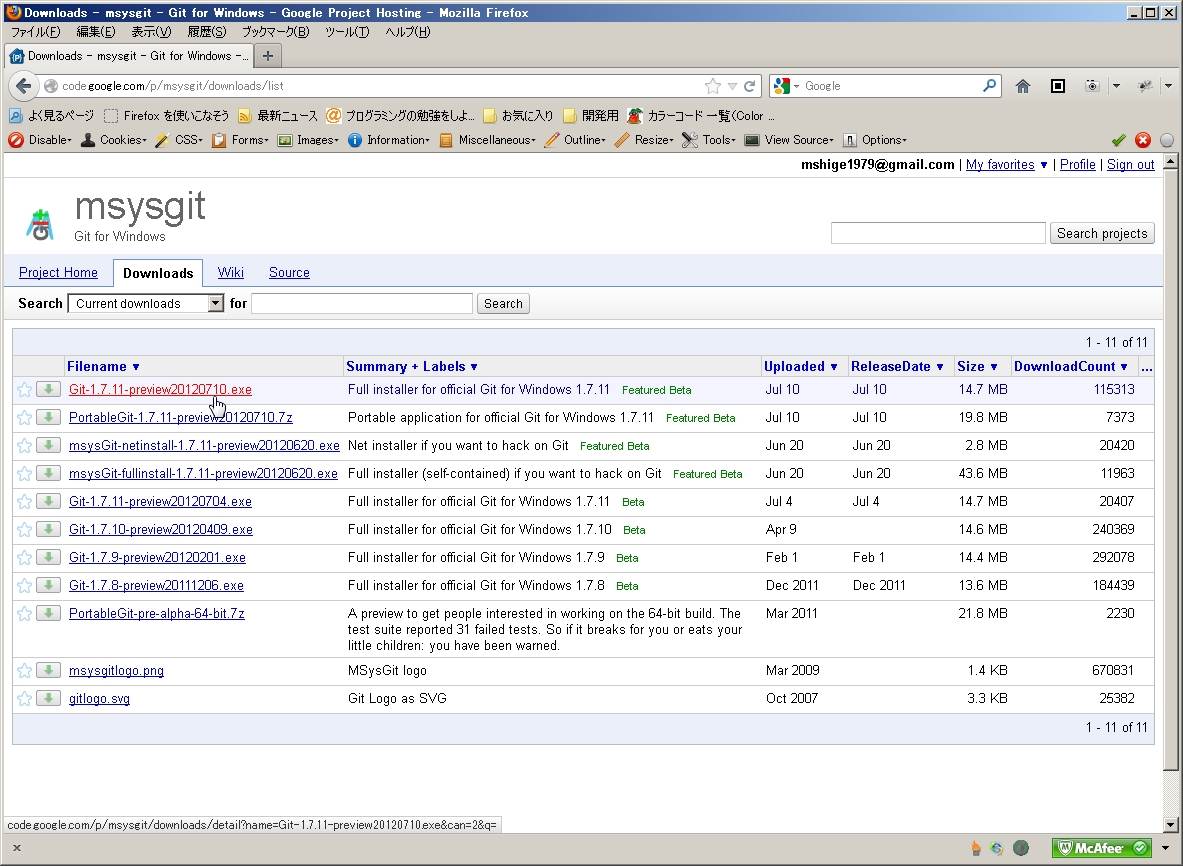Open the Source tab

coord(289,272)
